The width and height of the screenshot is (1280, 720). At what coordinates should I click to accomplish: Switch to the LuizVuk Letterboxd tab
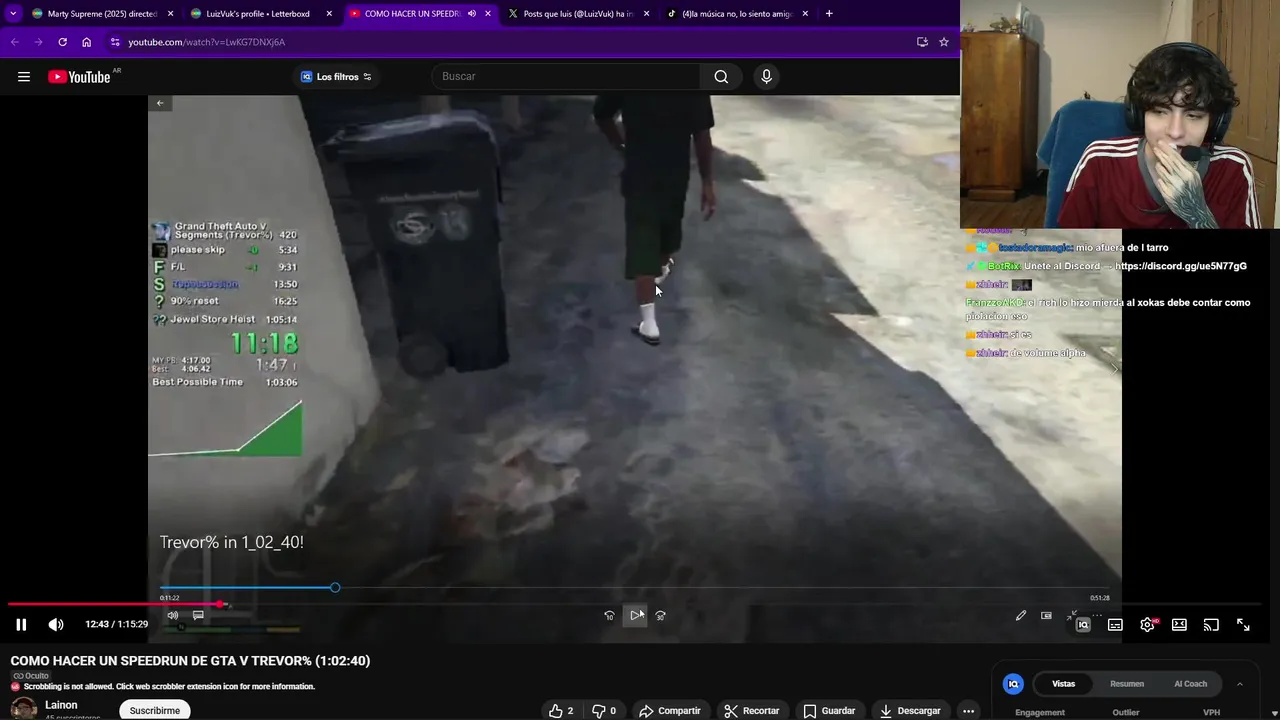pyautogui.click(x=258, y=14)
